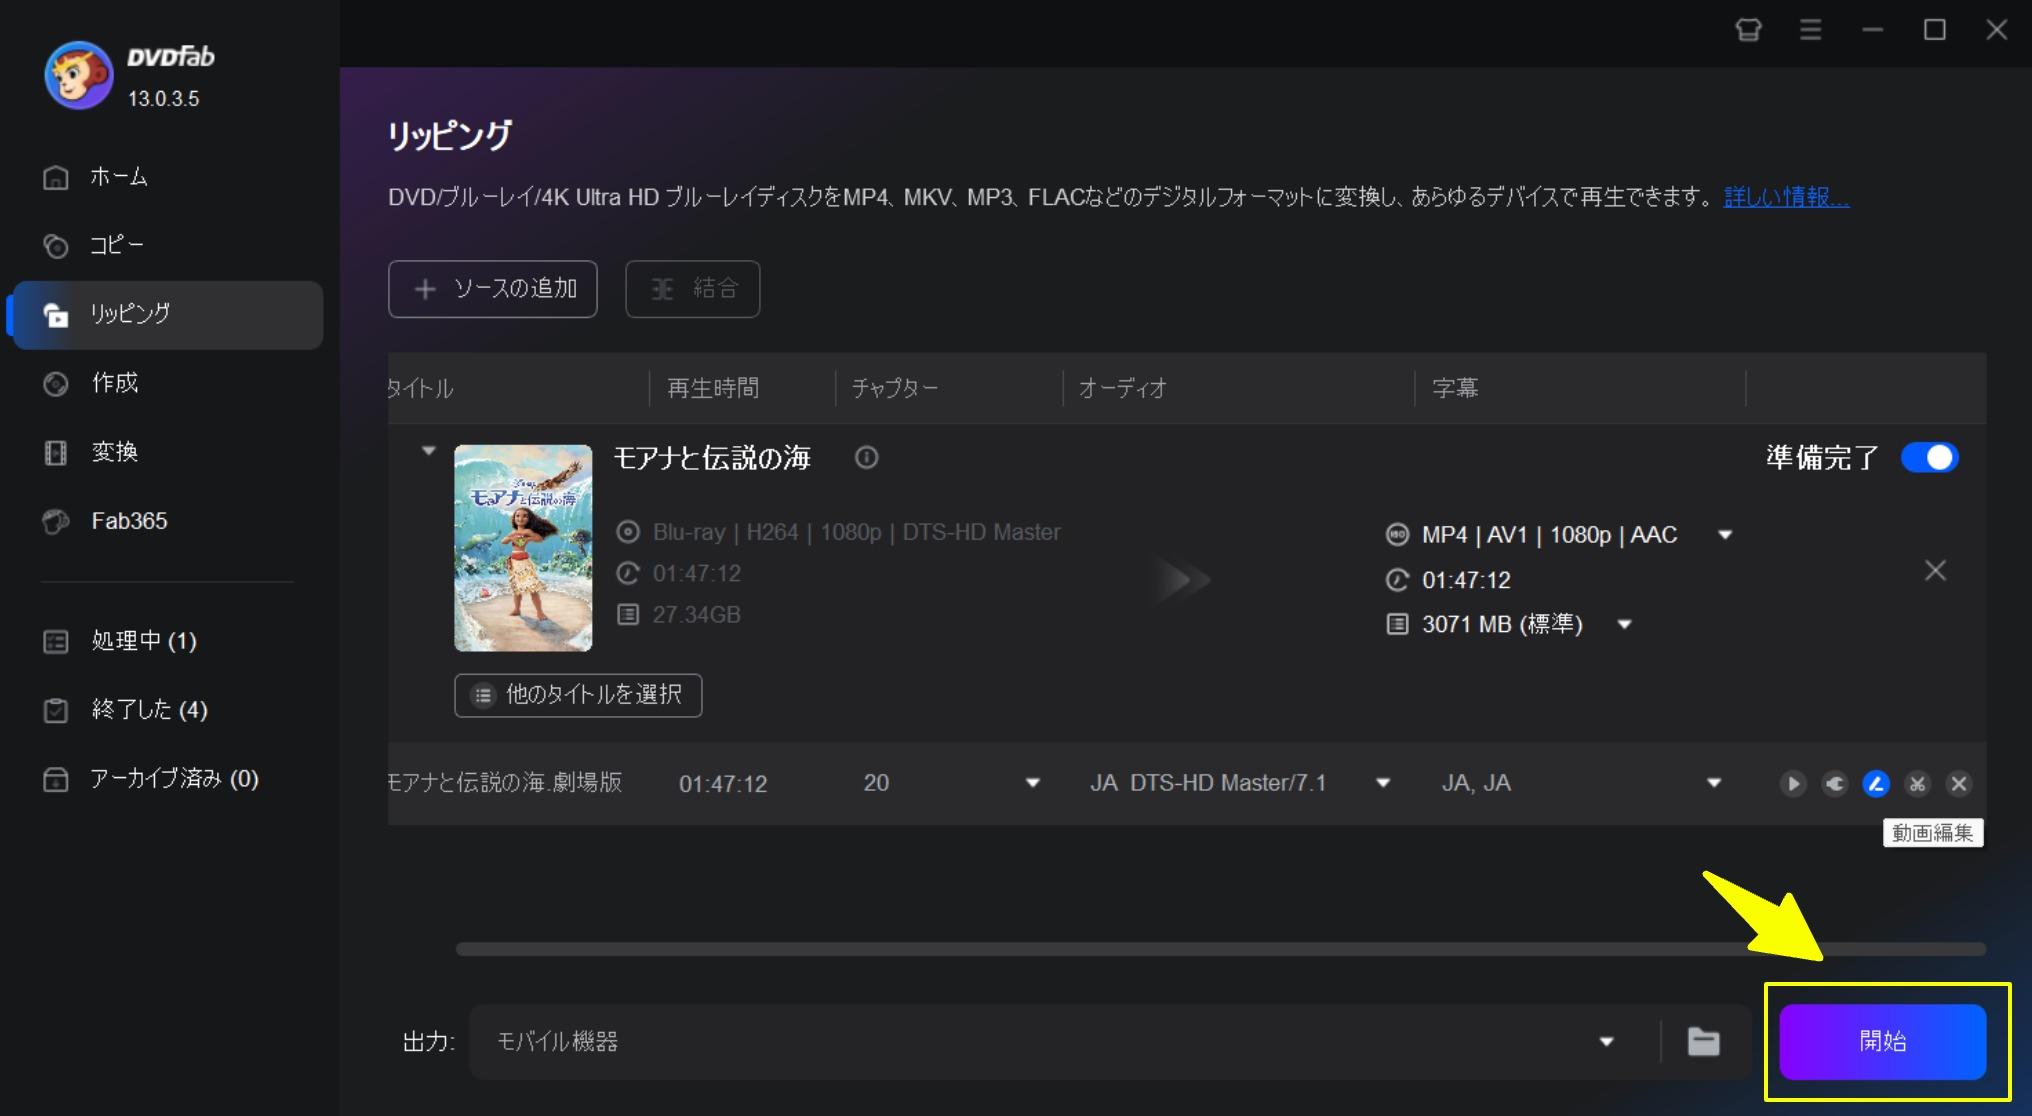The width and height of the screenshot is (2032, 1116).
Task: Click the horizontal scrollbar under the title list
Action: click(1220, 949)
